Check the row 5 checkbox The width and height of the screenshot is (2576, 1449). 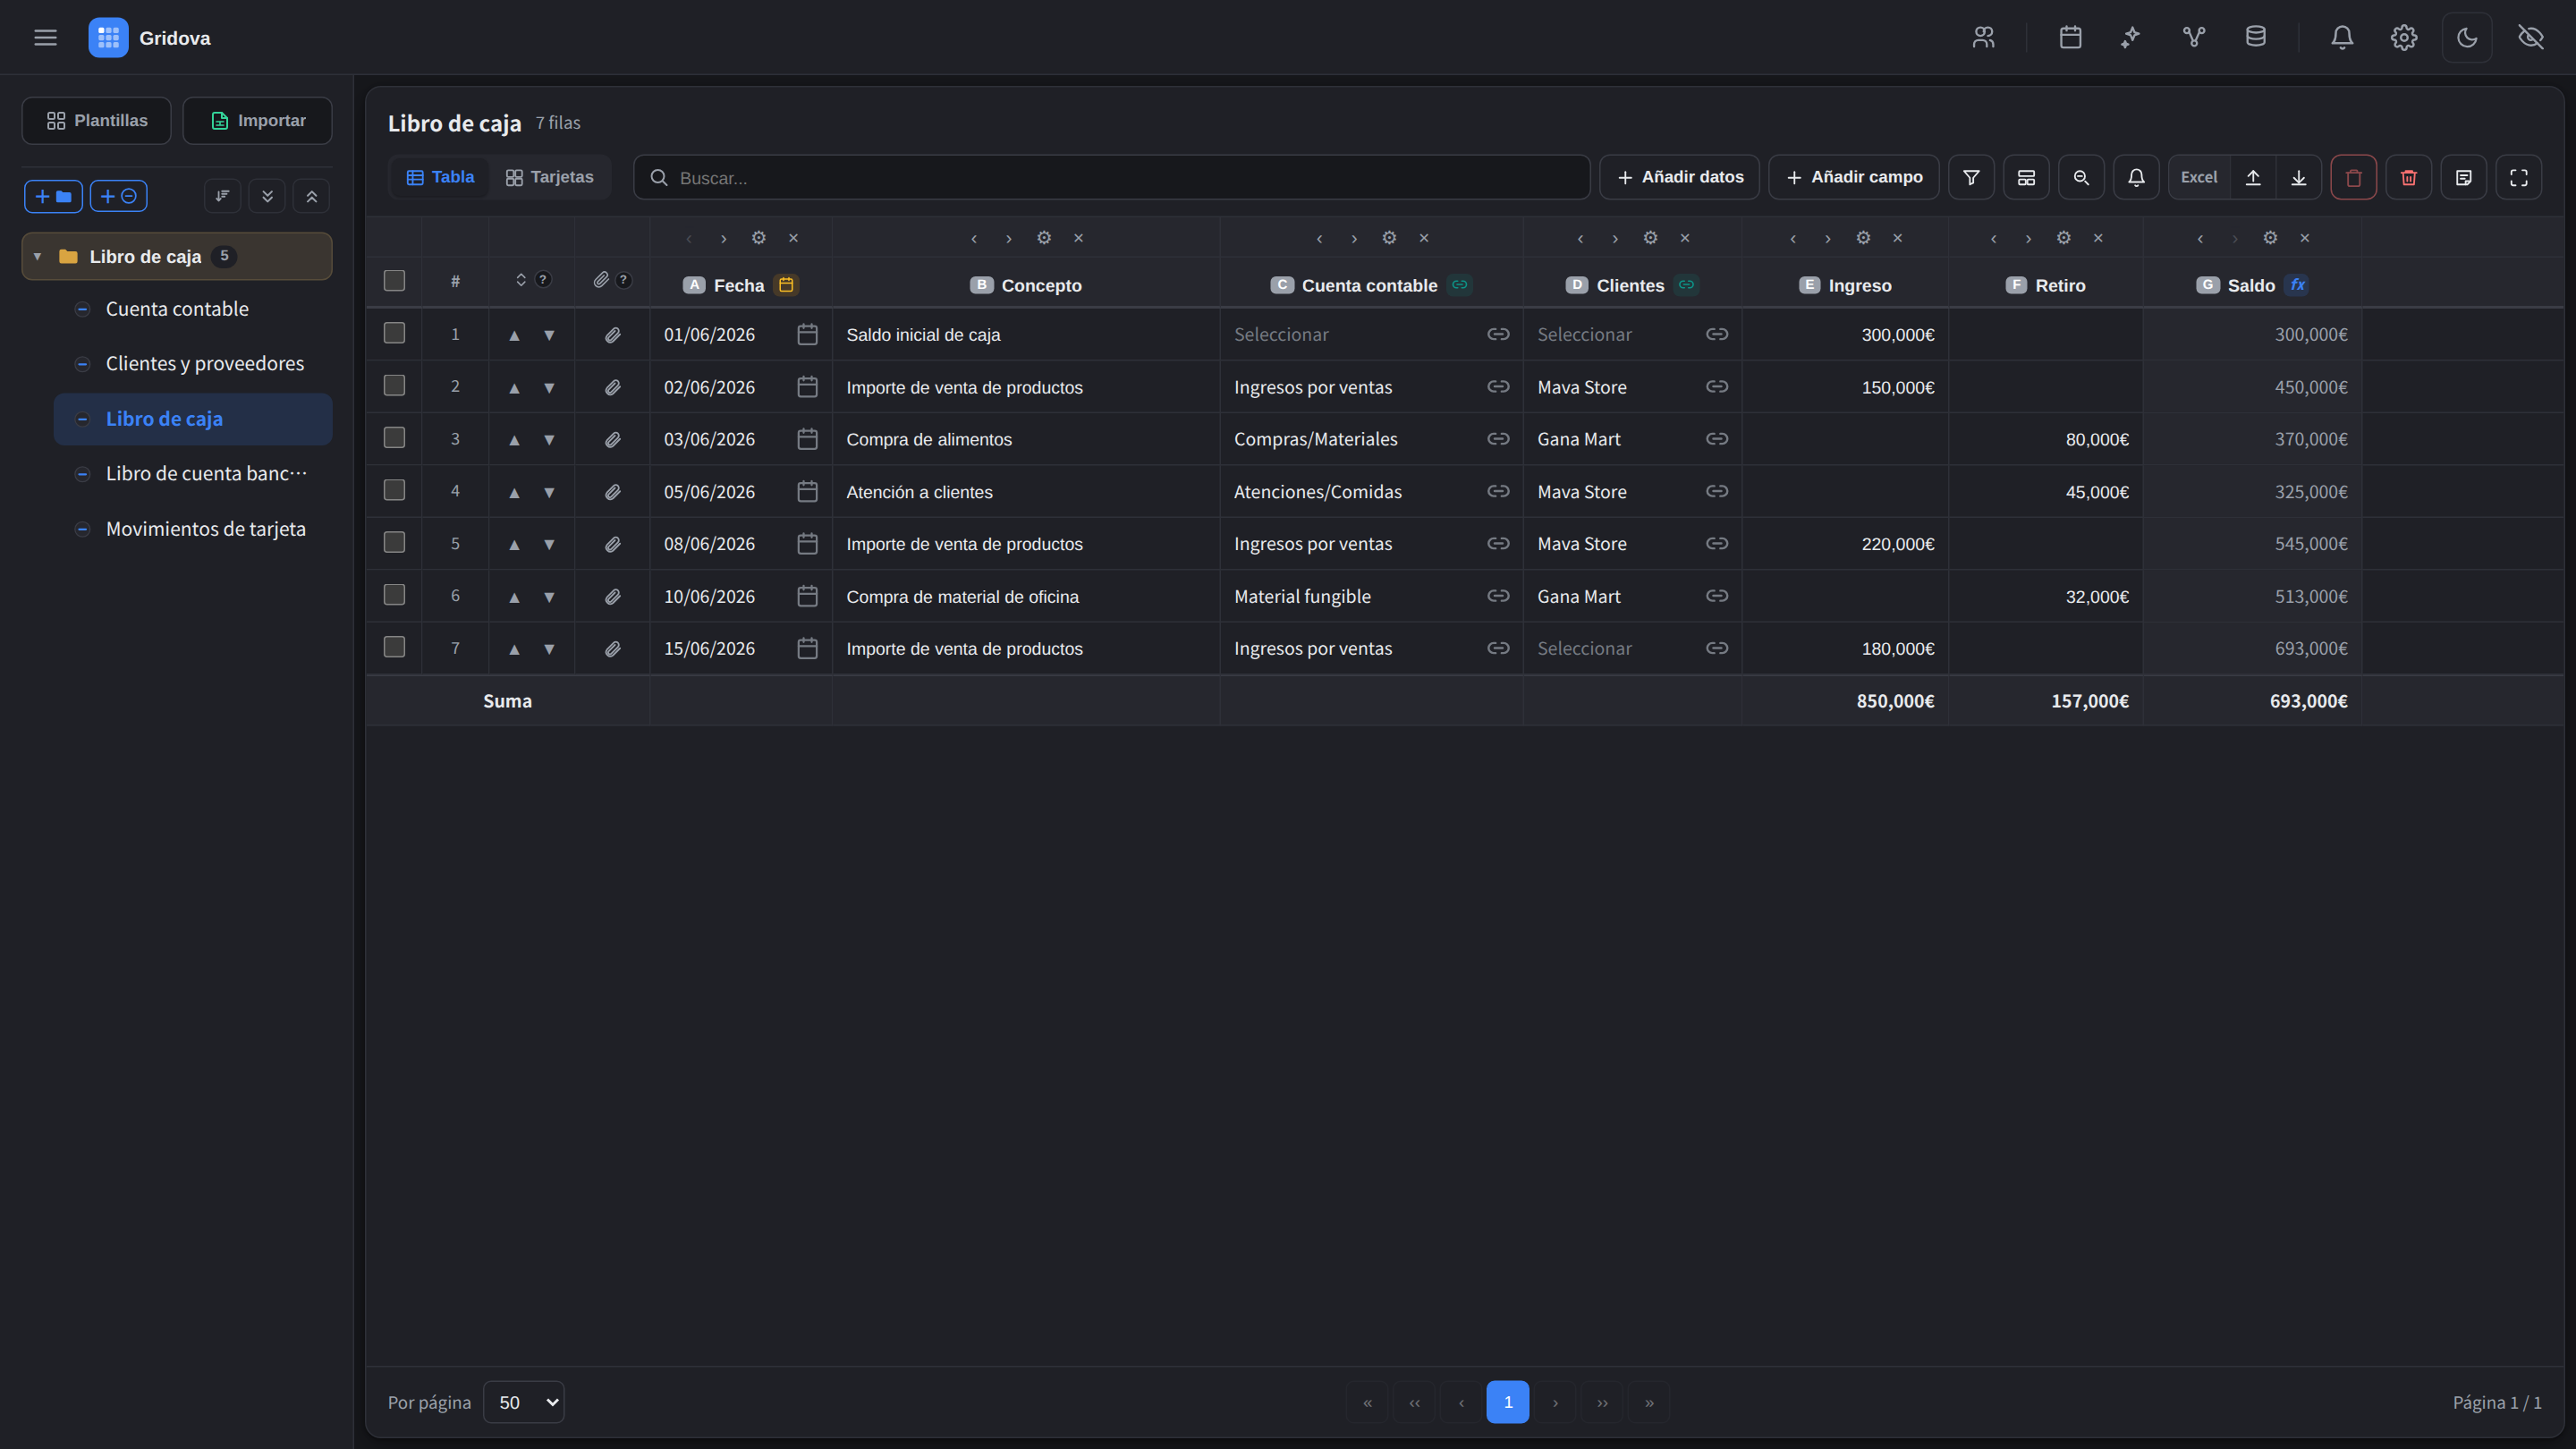click(395, 542)
